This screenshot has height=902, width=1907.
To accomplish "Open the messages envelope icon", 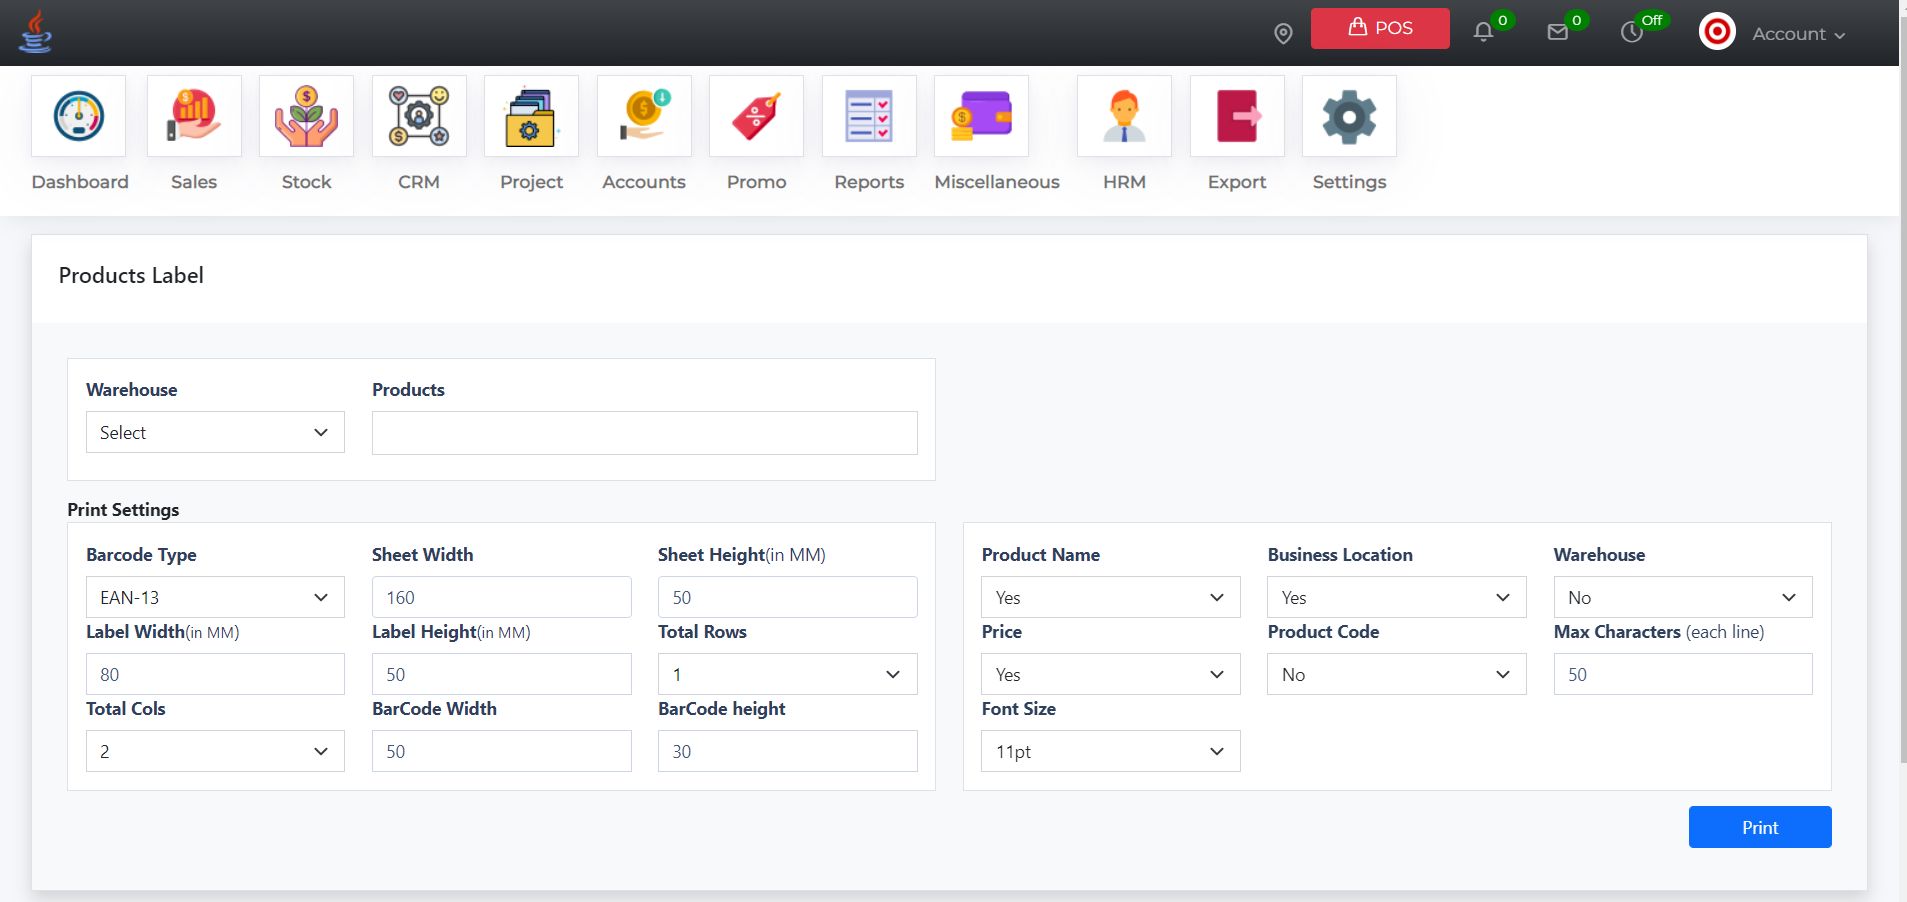I will pos(1557,33).
